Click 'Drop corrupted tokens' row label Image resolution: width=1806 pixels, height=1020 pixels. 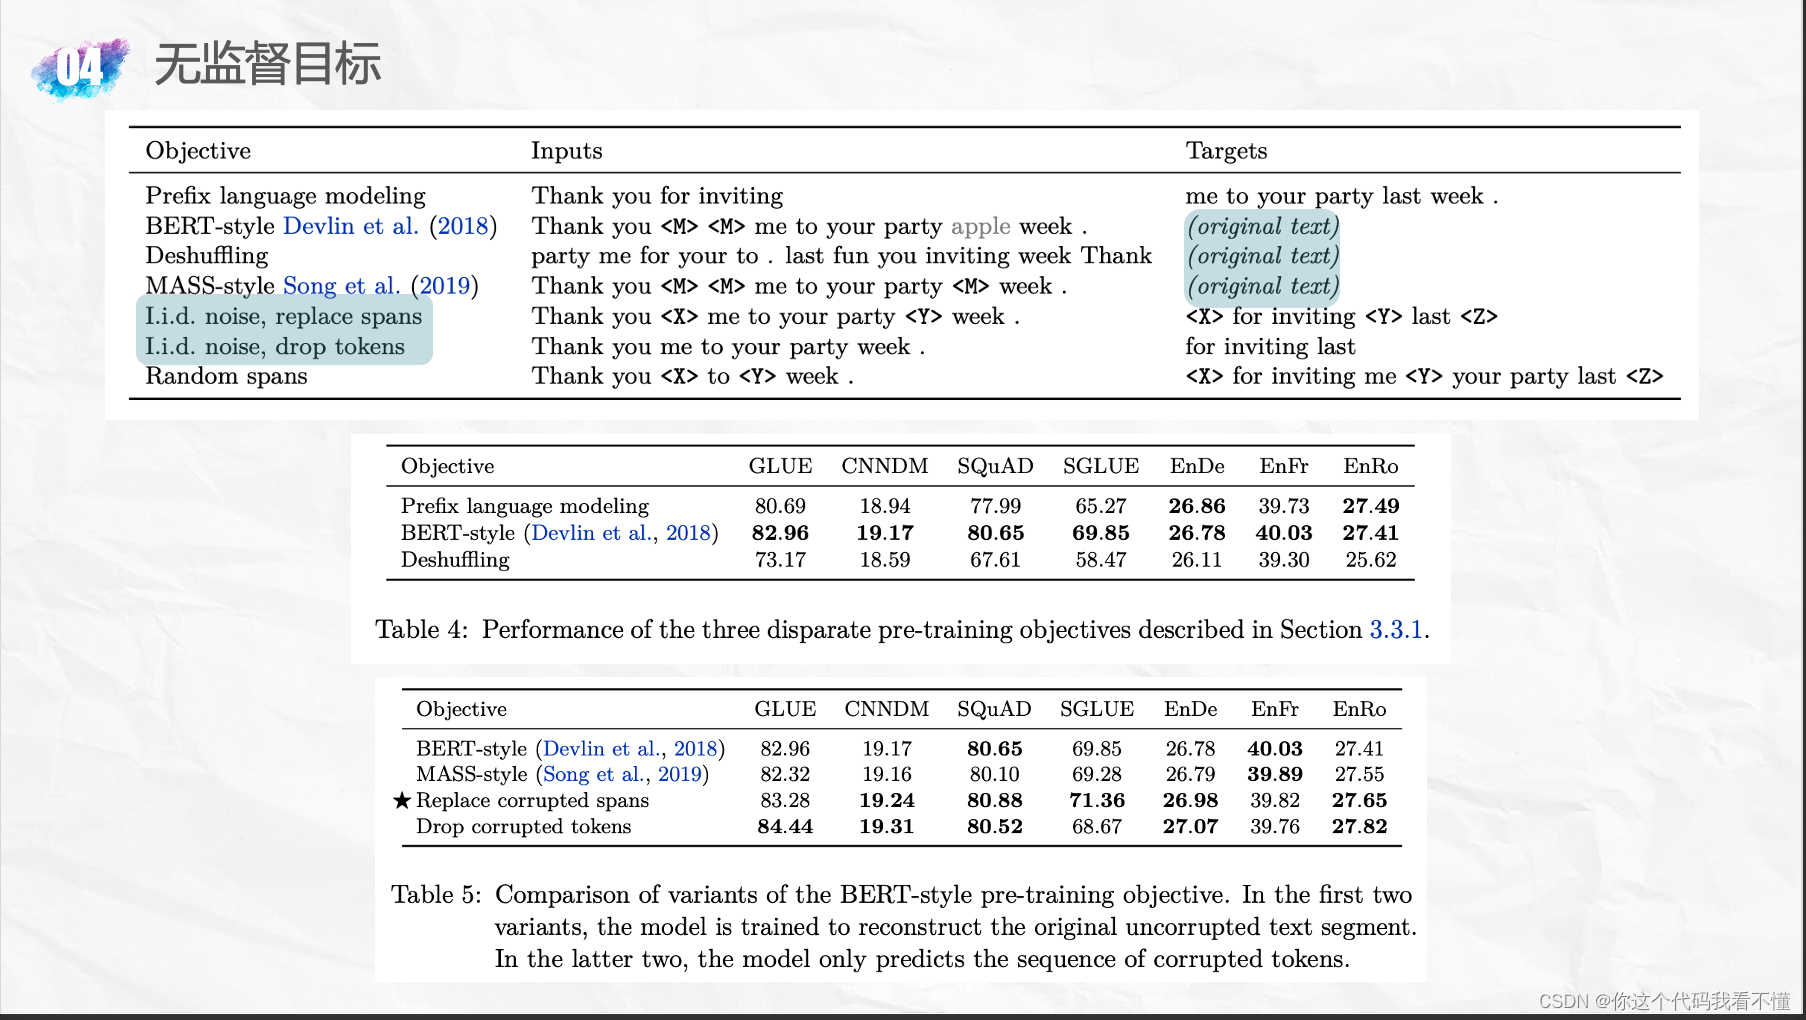(x=524, y=826)
